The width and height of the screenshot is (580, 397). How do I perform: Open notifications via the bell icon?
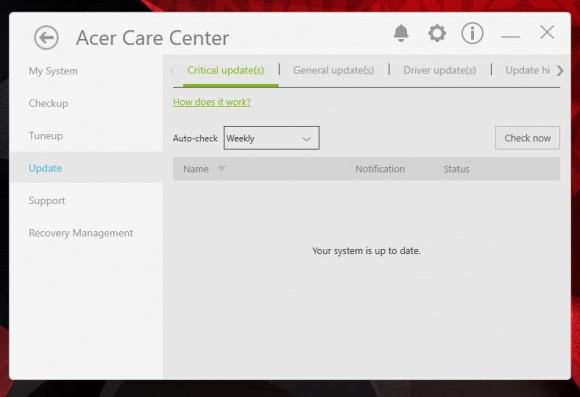[x=401, y=33]
